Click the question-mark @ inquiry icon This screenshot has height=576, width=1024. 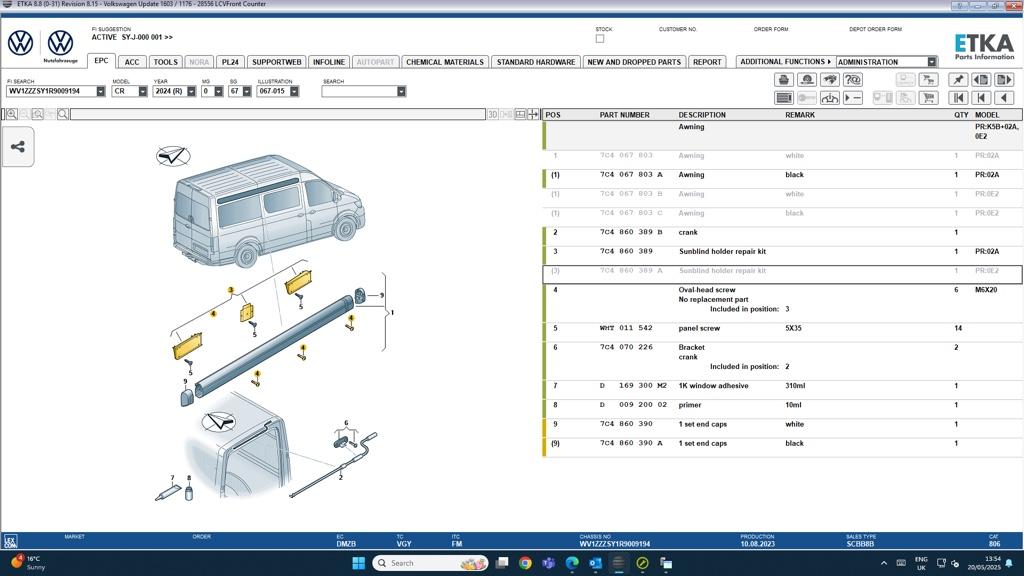pos(853,80)
